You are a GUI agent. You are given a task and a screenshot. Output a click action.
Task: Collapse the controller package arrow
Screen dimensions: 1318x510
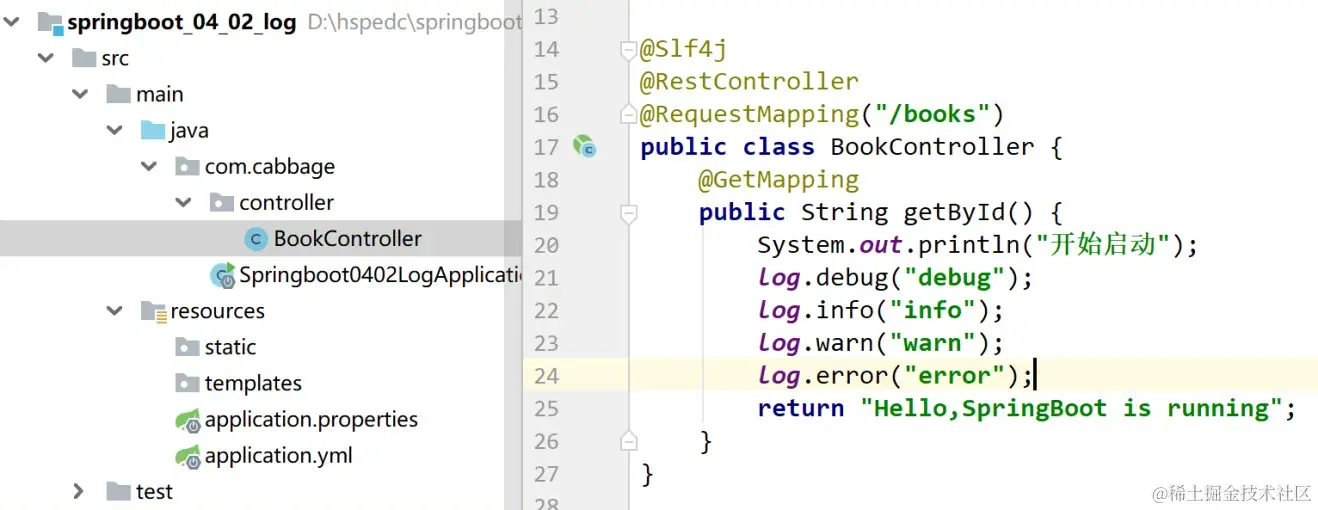point(183,202)
